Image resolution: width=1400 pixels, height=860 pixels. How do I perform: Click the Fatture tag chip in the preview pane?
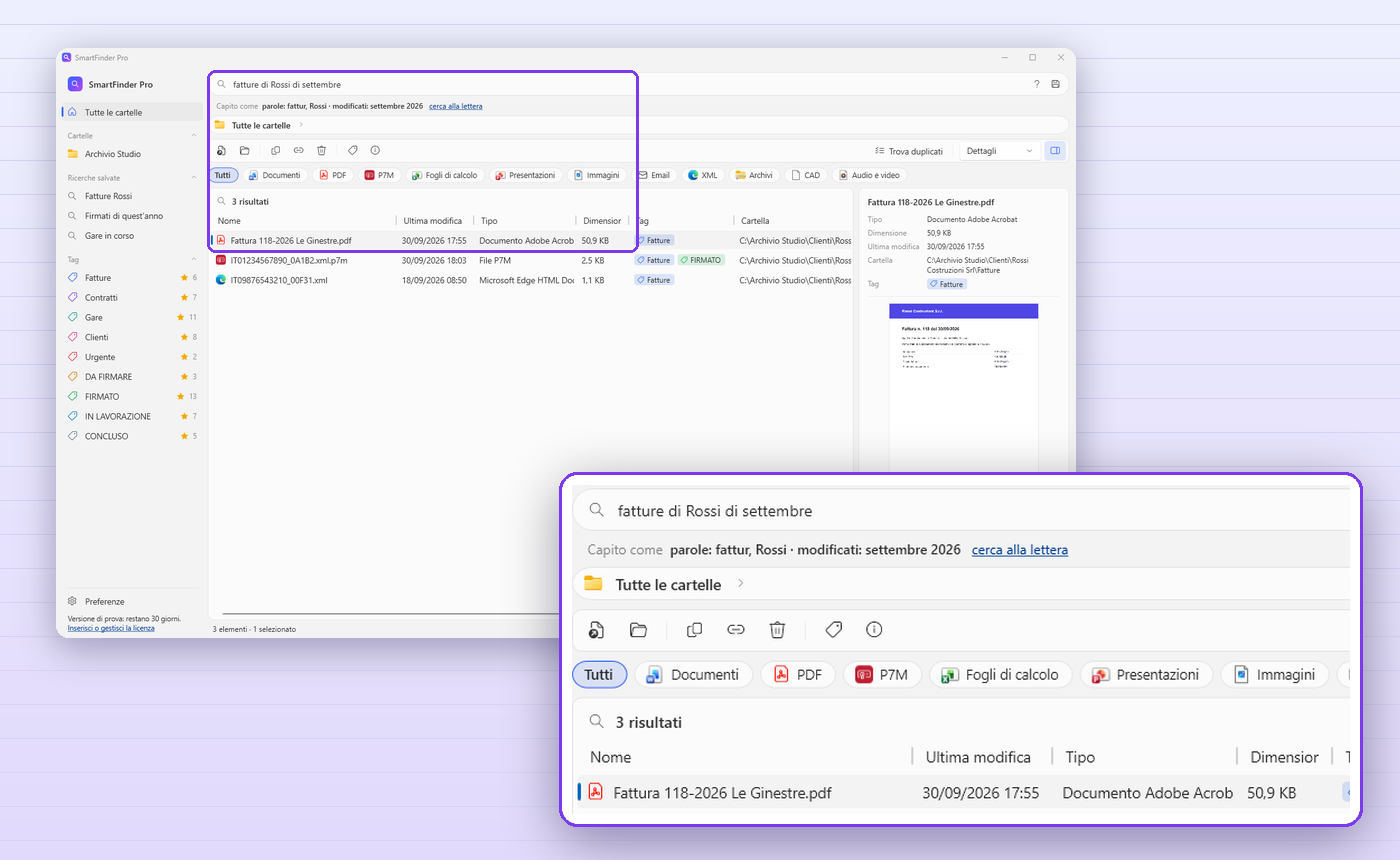point(947,284)
